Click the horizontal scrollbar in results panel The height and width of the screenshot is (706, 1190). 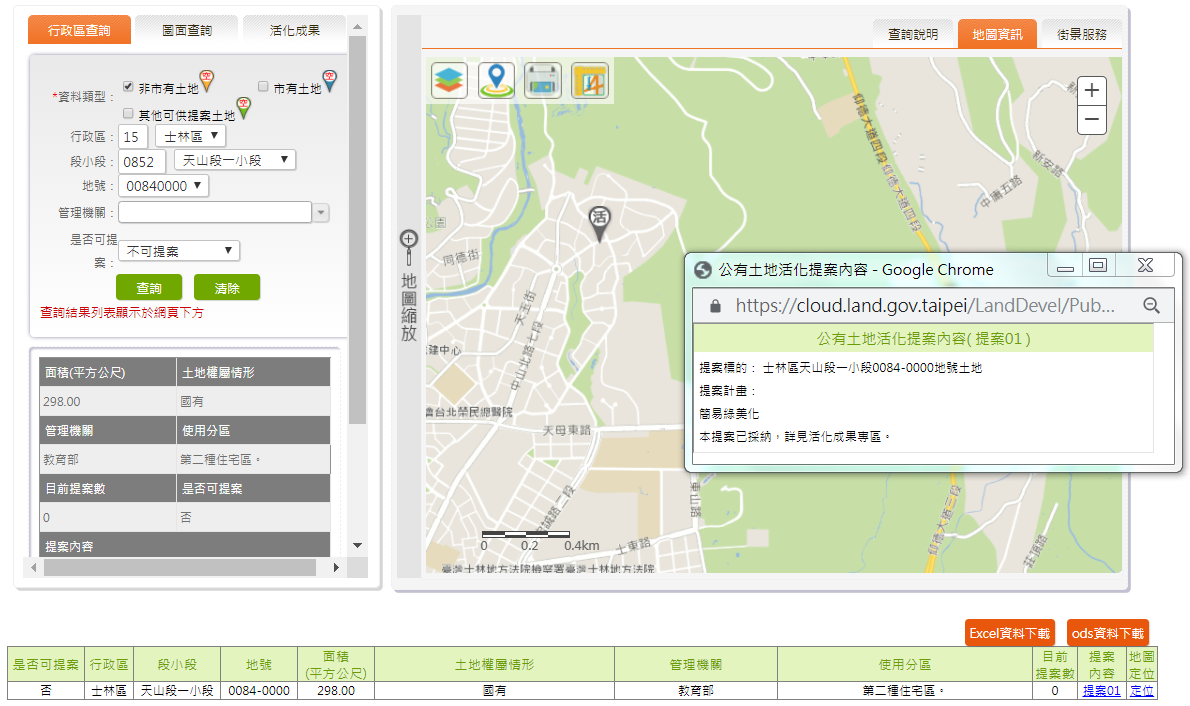[x=180, y=568]
